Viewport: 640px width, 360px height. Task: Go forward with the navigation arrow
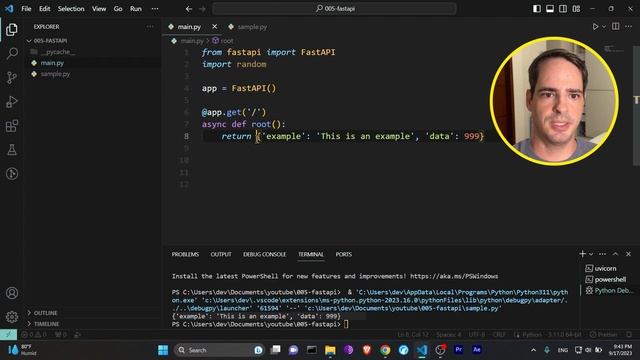coord(202,9)
